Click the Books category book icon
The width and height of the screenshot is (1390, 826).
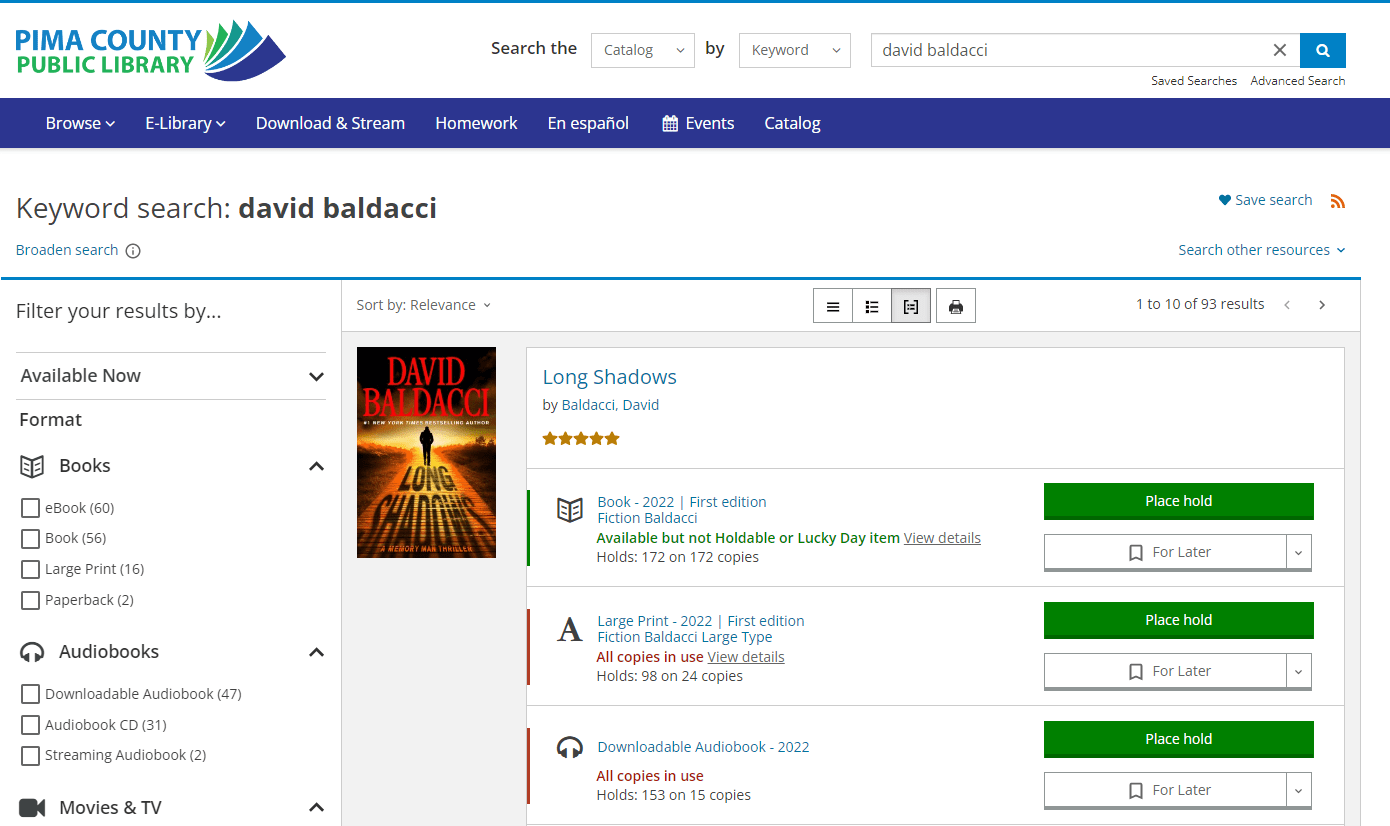33,466
